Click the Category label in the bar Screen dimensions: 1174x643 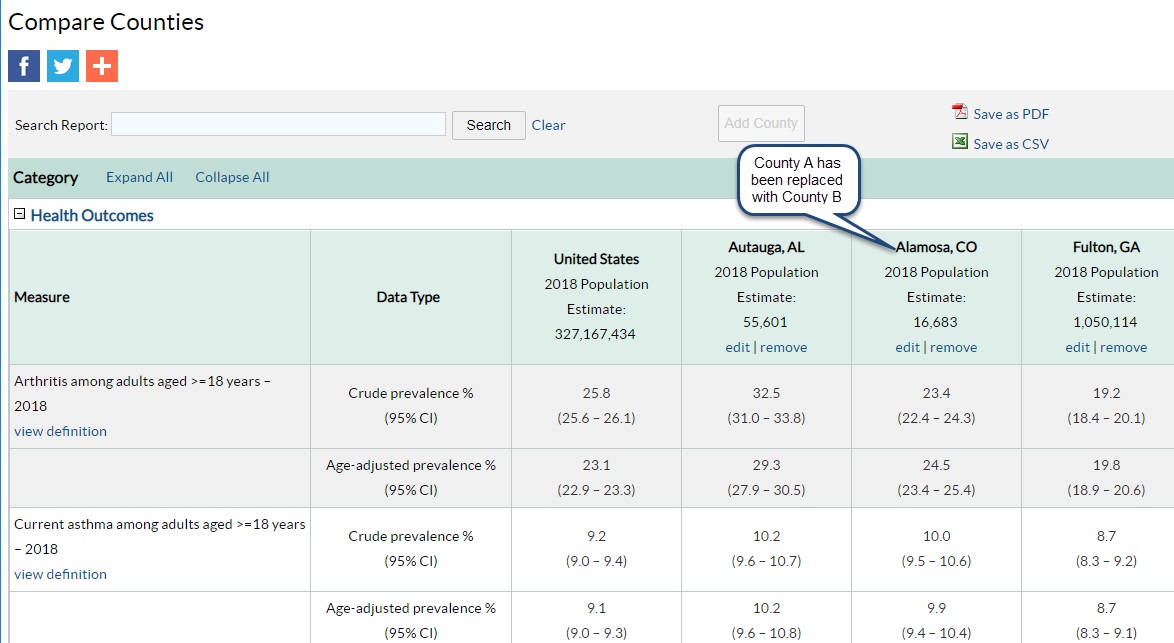pyautogui.click(x=46, y=177)
